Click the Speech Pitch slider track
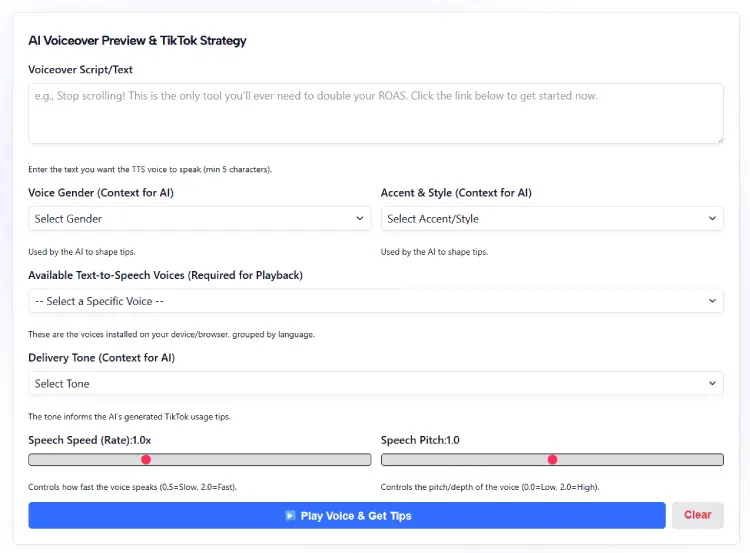This screenshot has width=750, height=553. pos(552,460)
